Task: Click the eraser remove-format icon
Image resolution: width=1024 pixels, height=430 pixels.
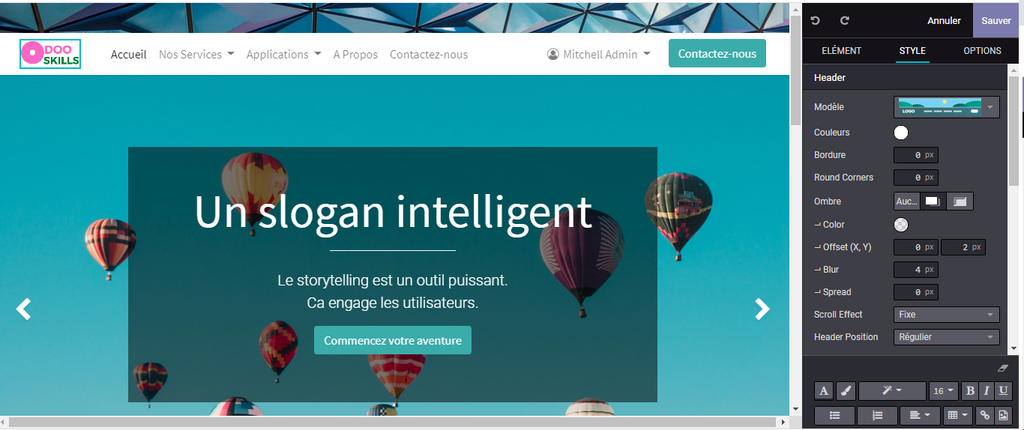Action: pos(1004,369)
